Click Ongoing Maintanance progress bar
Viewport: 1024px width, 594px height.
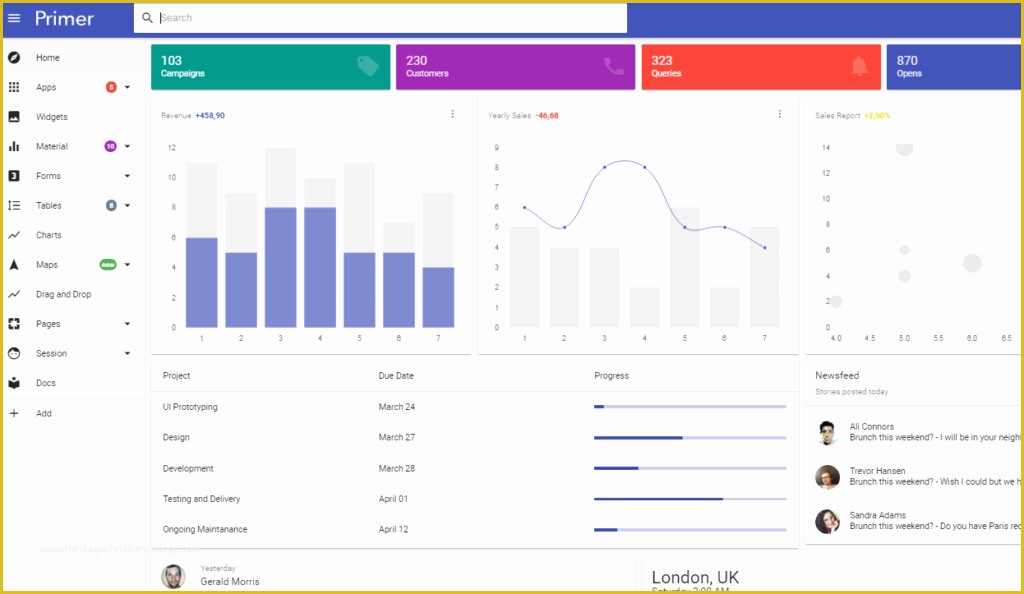pyautogui.click(x=690, y=529)
